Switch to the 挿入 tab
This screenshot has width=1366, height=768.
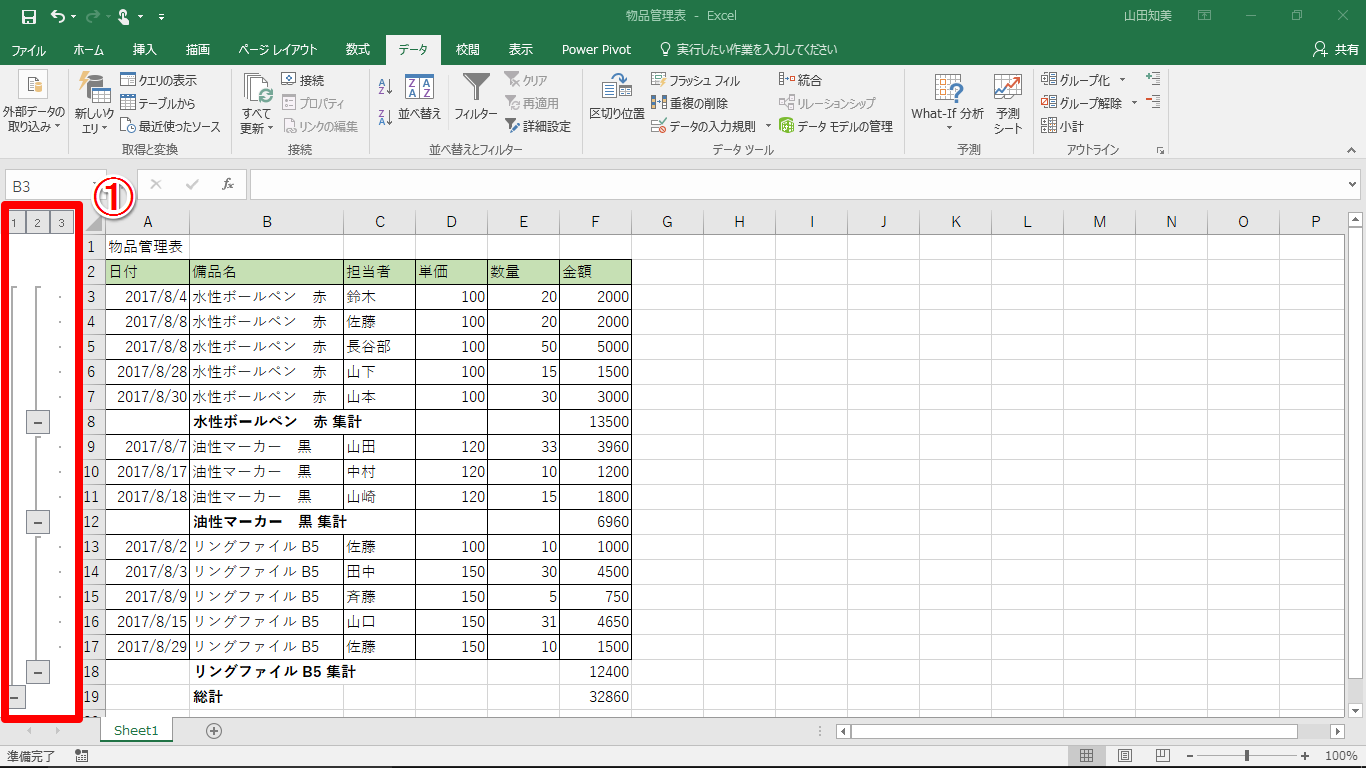click(145, 49)
